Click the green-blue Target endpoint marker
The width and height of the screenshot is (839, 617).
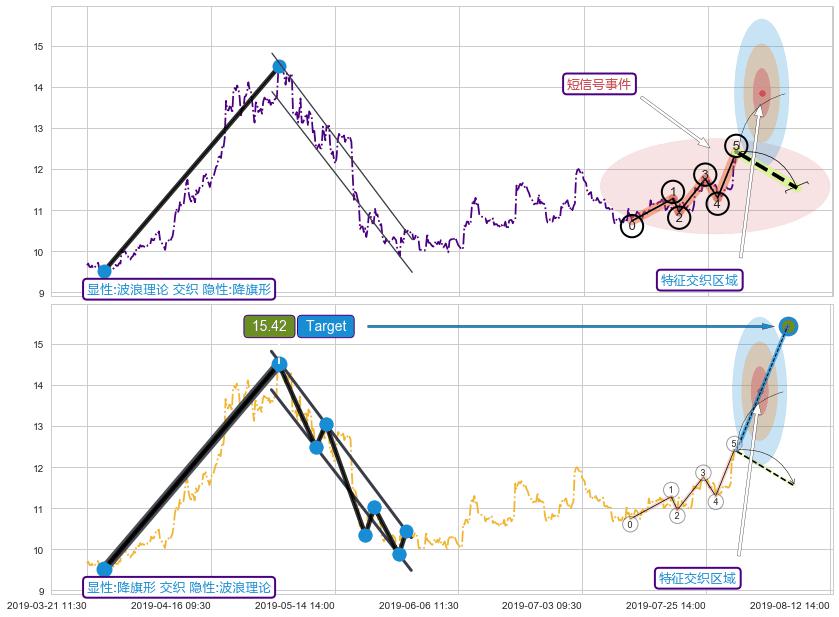pyautogui.click(x=788, y=326)
